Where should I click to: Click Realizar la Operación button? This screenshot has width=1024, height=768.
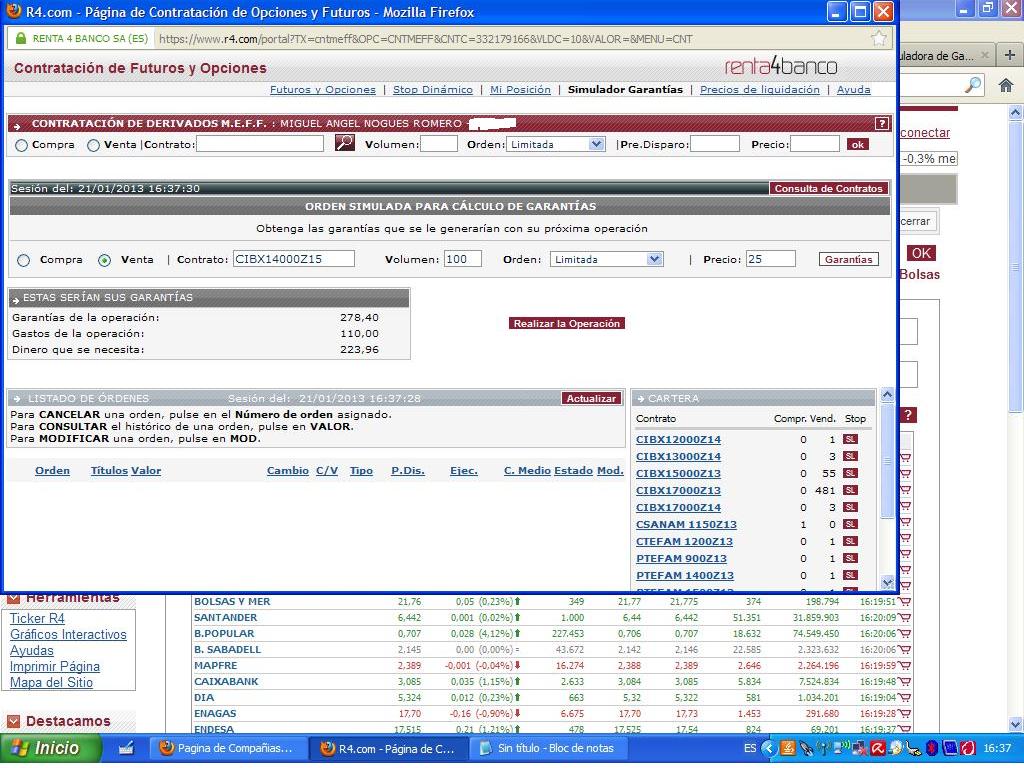point(566,323)
